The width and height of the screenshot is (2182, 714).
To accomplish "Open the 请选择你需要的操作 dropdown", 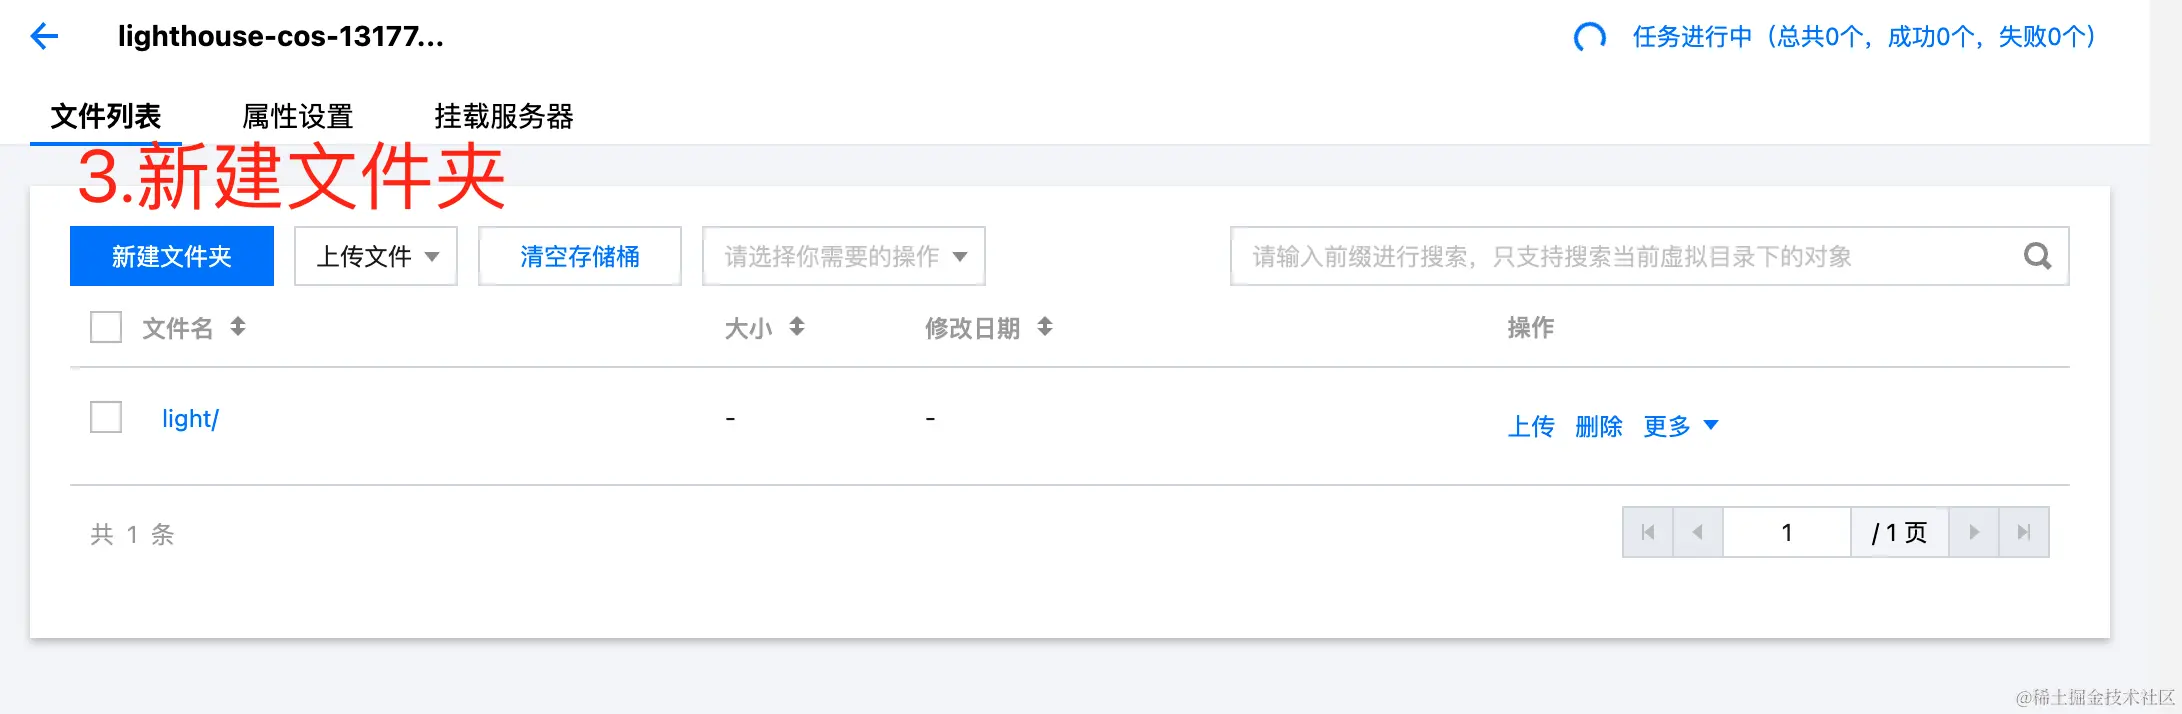I will pyautogui.click(x=843, y=256).
